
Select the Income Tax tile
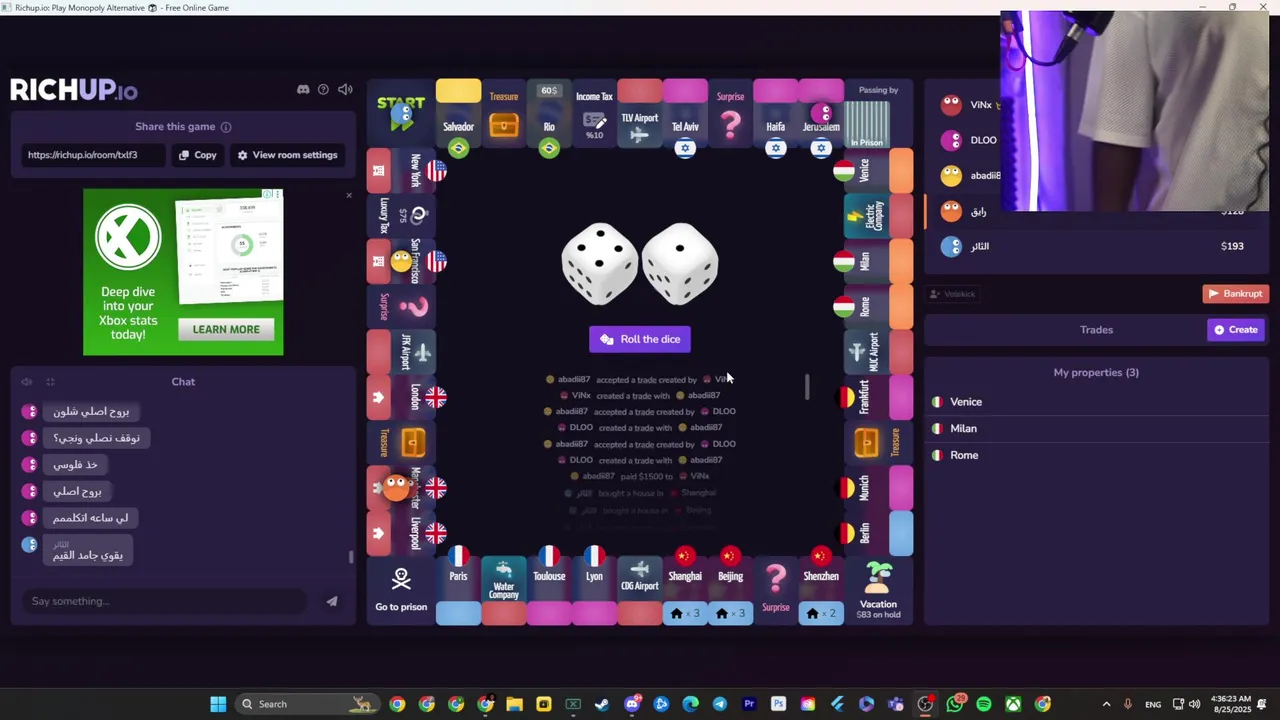tap(594, 113)
